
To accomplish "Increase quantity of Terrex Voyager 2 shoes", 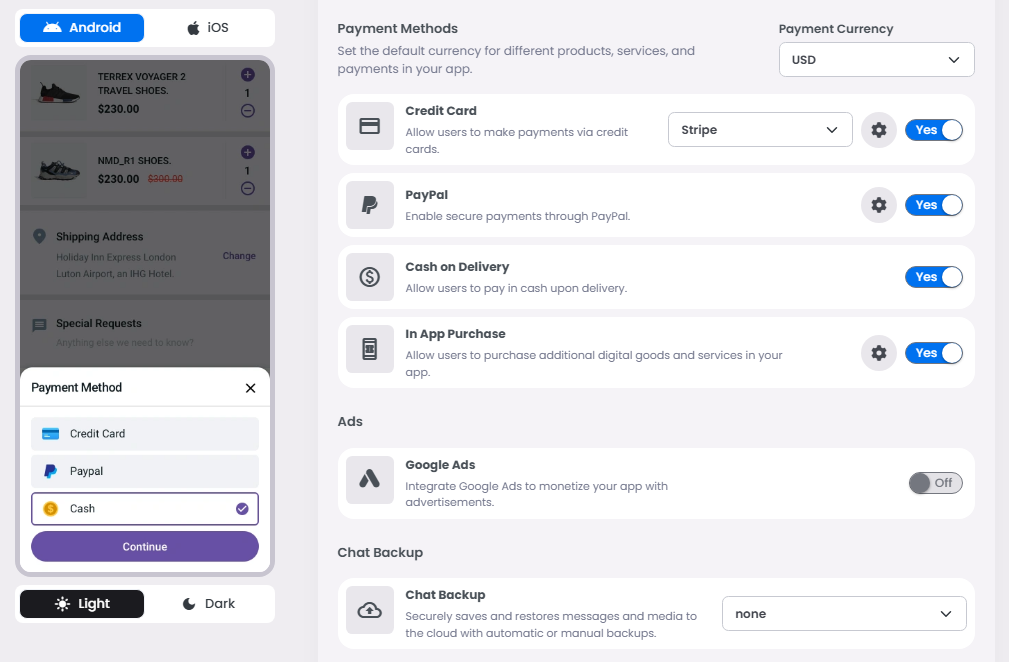I will point(248,75).
